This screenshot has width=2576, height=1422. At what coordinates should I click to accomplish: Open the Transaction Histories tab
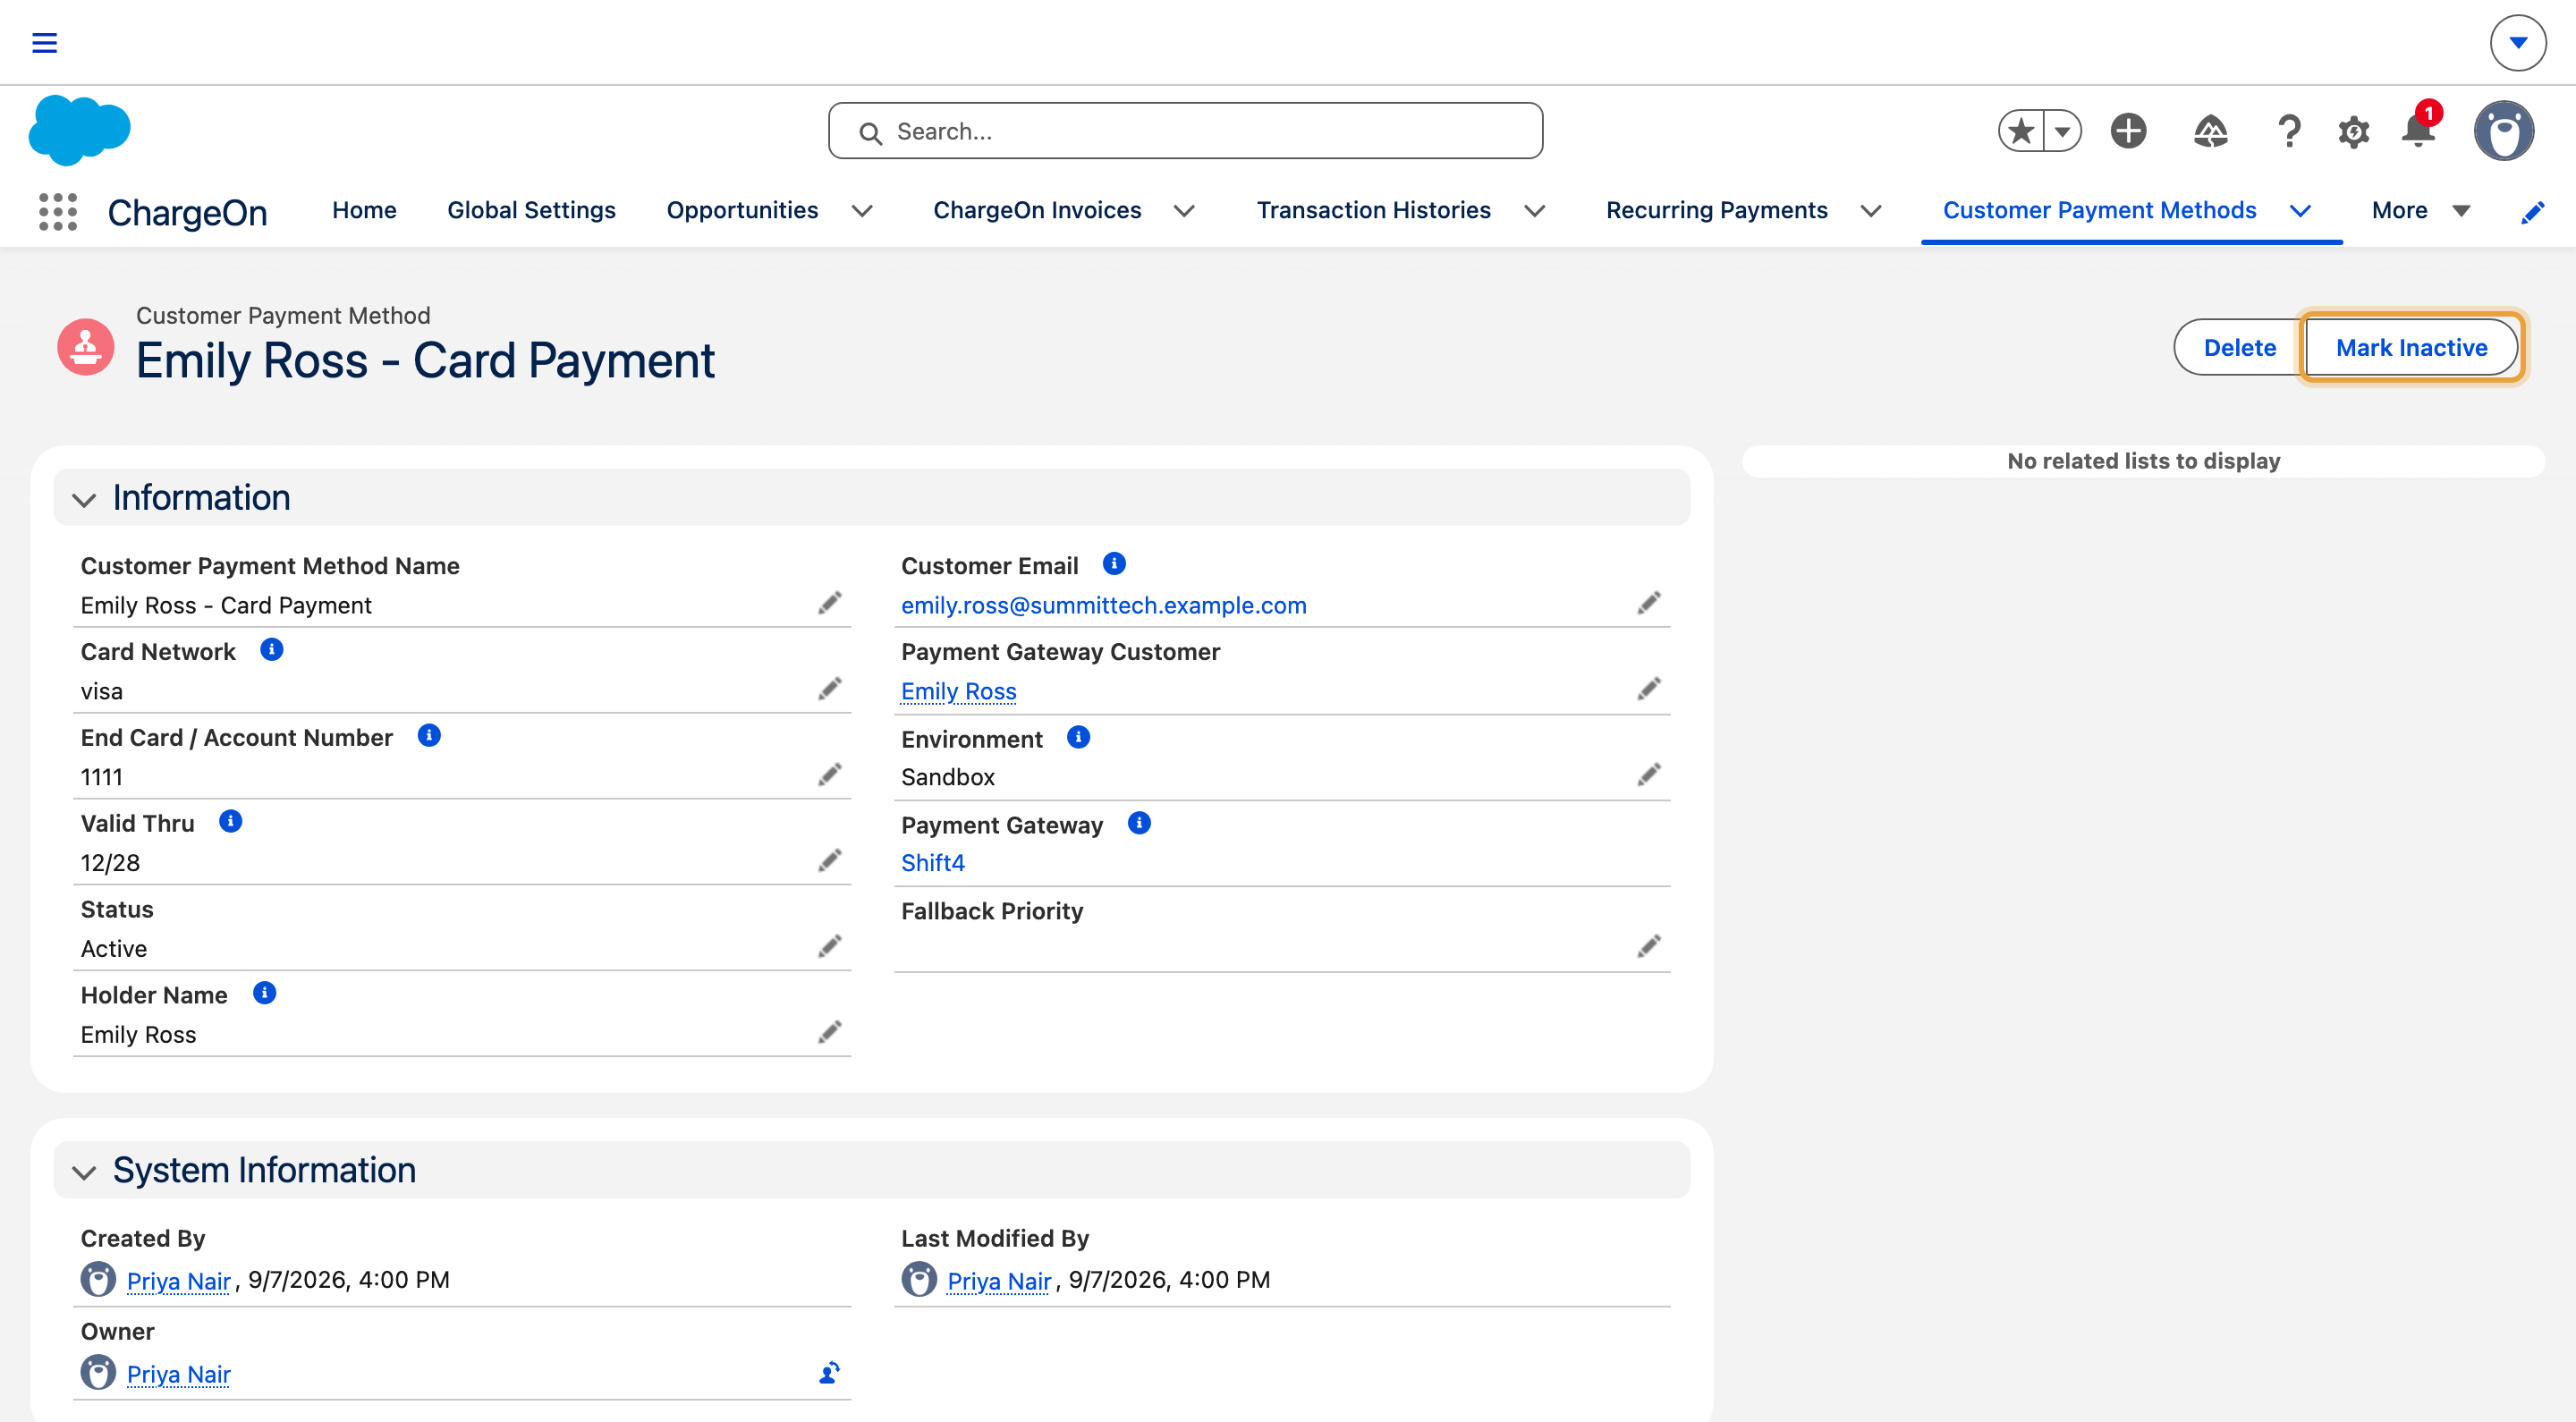pyautogui.click(x=1373, y=211)
